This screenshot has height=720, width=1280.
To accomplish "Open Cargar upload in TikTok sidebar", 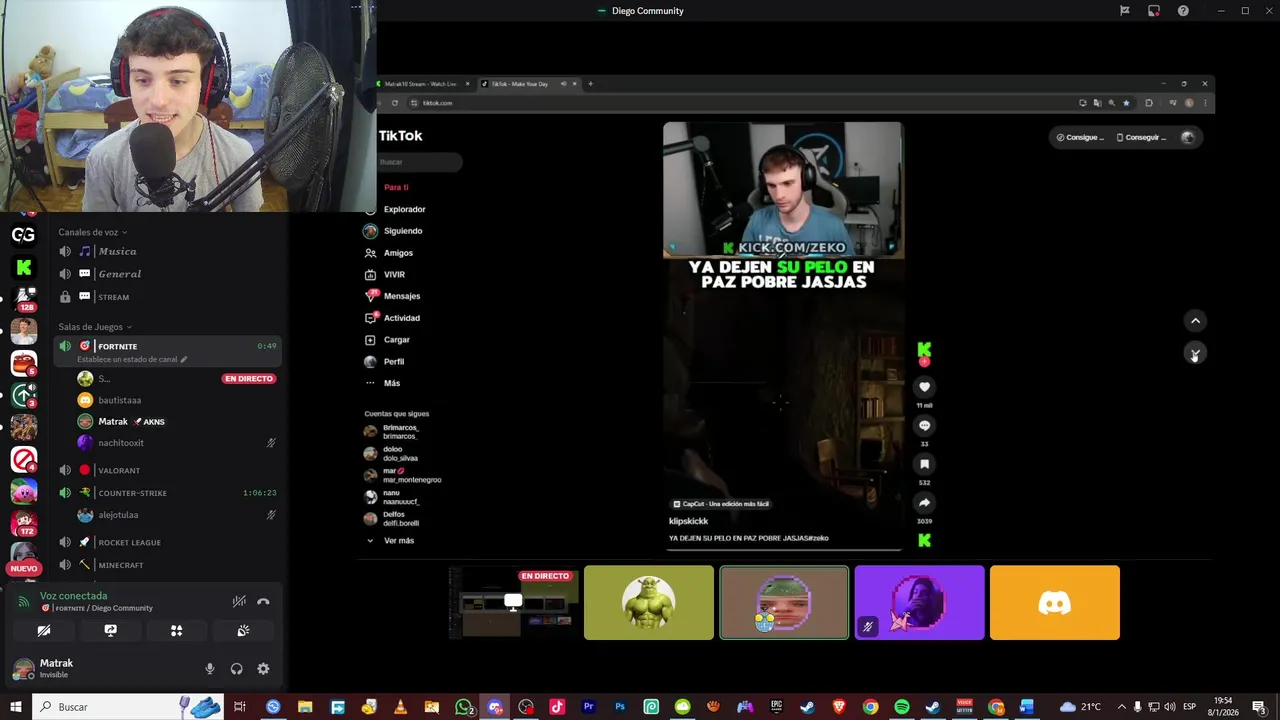I will 389,340.
